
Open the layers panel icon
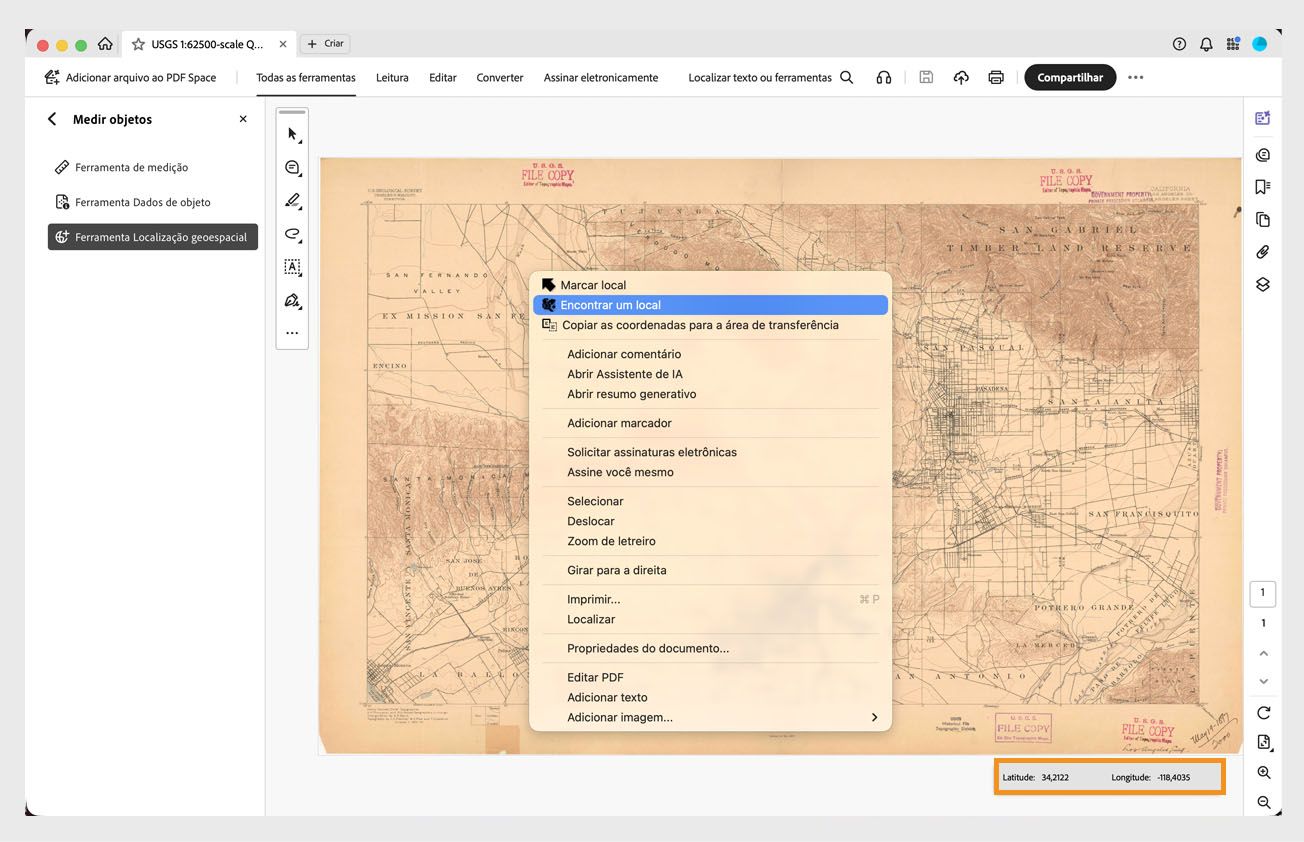pyautogui.click(x=1263, y=284)
